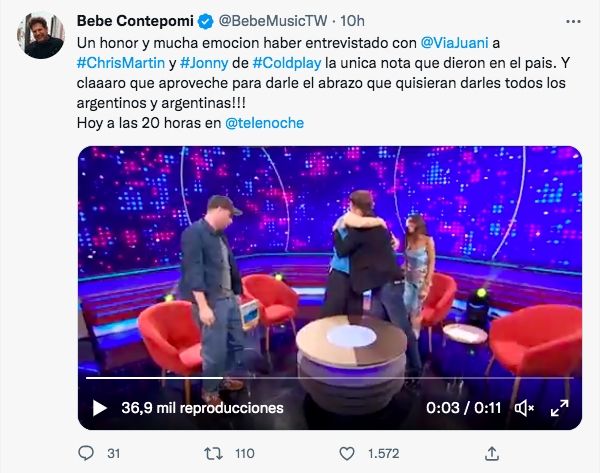Click the 10h tweet timestamp
This screenshot has height=473, width=604.
[352, 21]
